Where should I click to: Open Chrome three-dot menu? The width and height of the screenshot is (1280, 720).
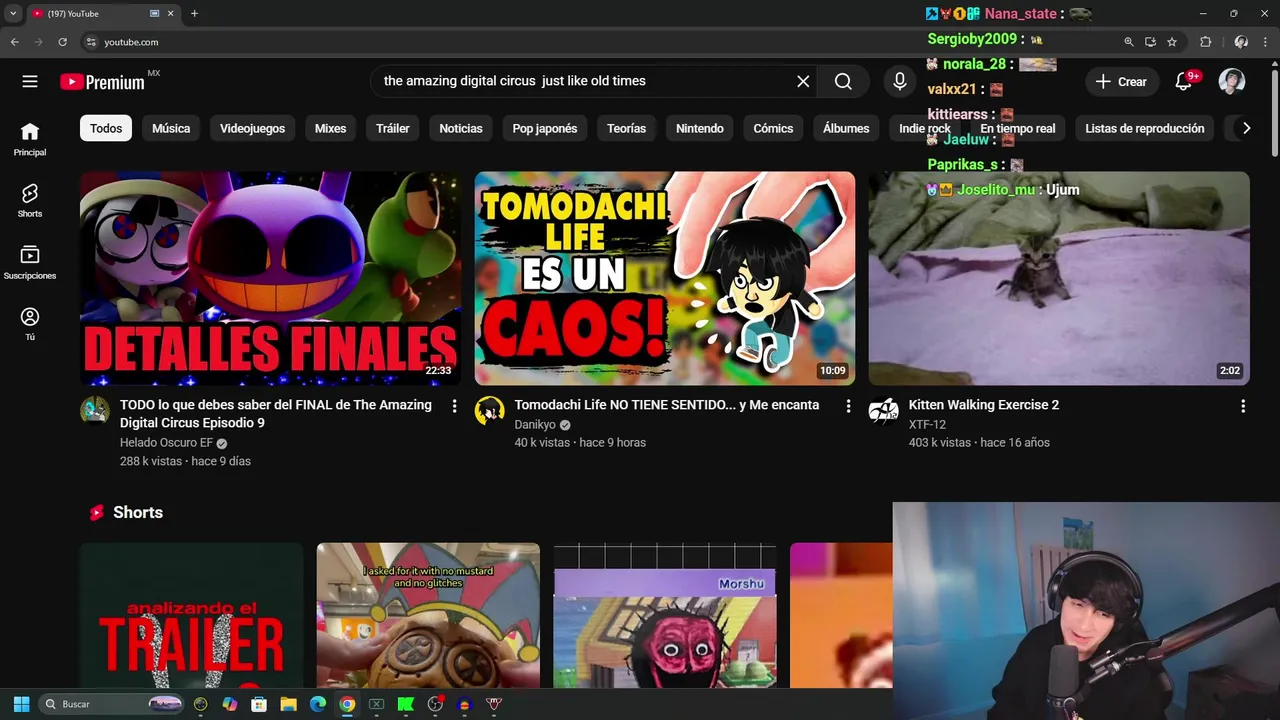[1266, 42]
